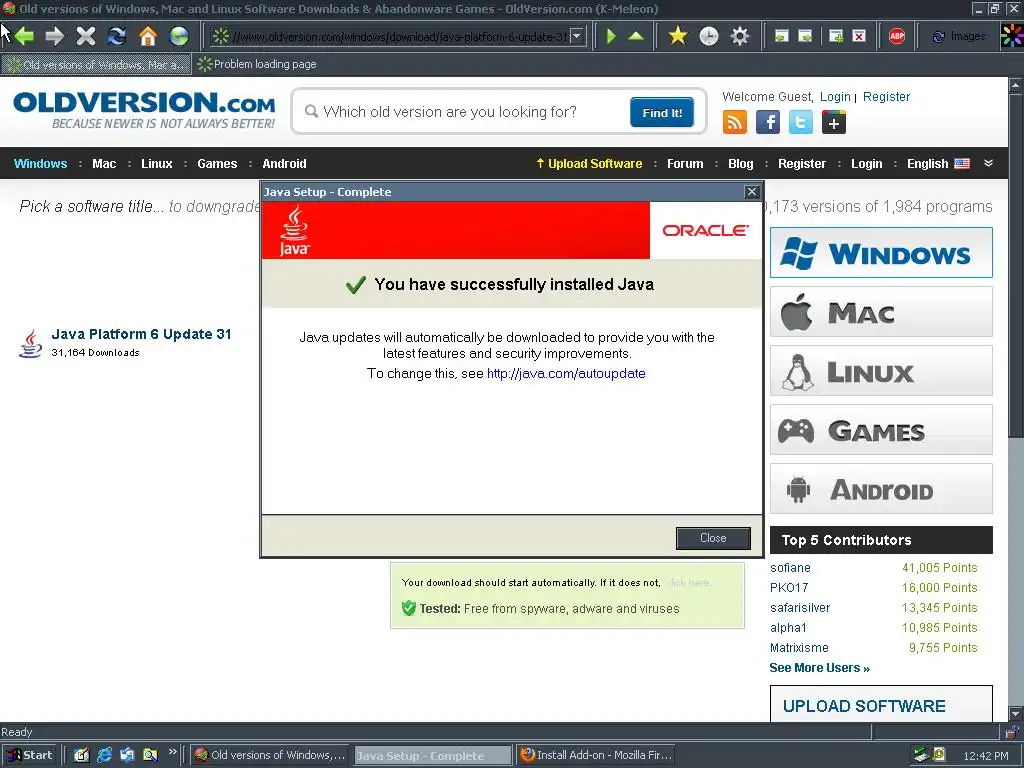Expand quick launch overflow chevron
The height and width of the screenshot is (768, 1024).
[x=172, y=752]
